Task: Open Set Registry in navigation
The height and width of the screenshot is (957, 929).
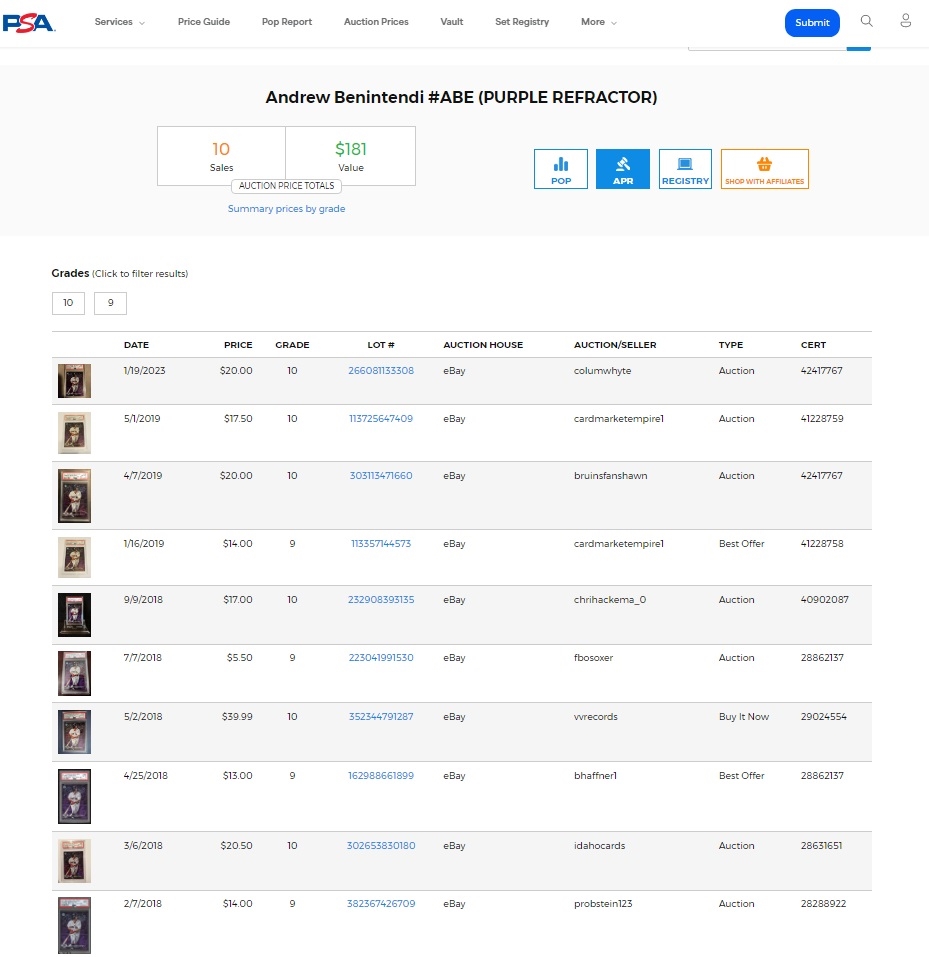Action: click(522, 22)
